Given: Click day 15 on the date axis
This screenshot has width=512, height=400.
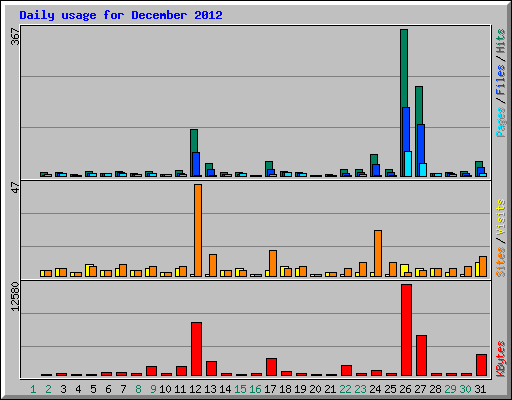Looking at the screenshot, I should (240, 389).
